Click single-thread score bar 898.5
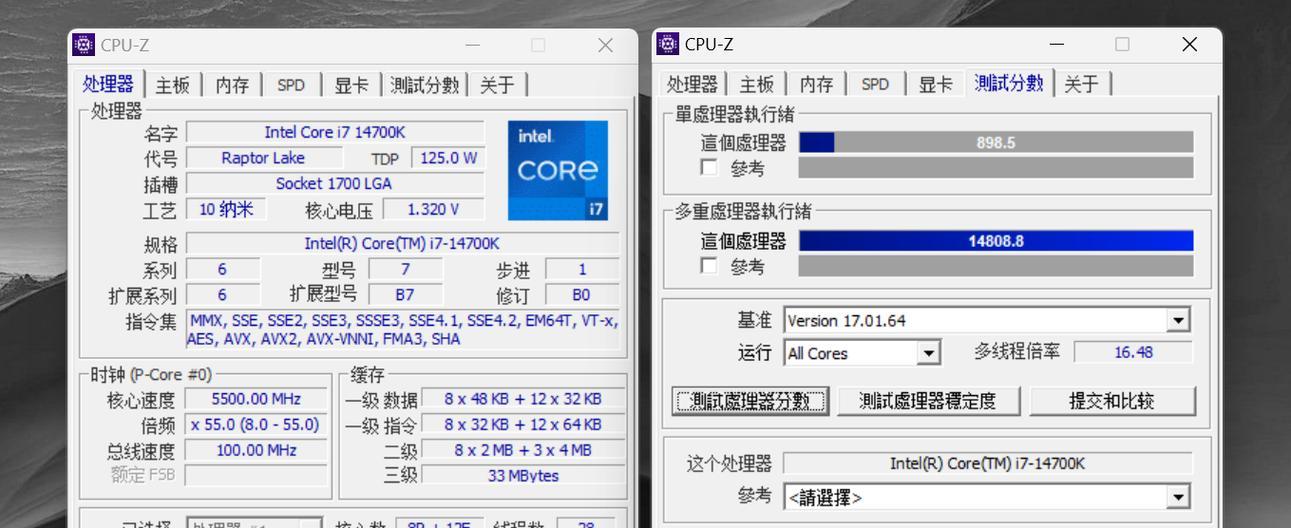 point(996,143)
